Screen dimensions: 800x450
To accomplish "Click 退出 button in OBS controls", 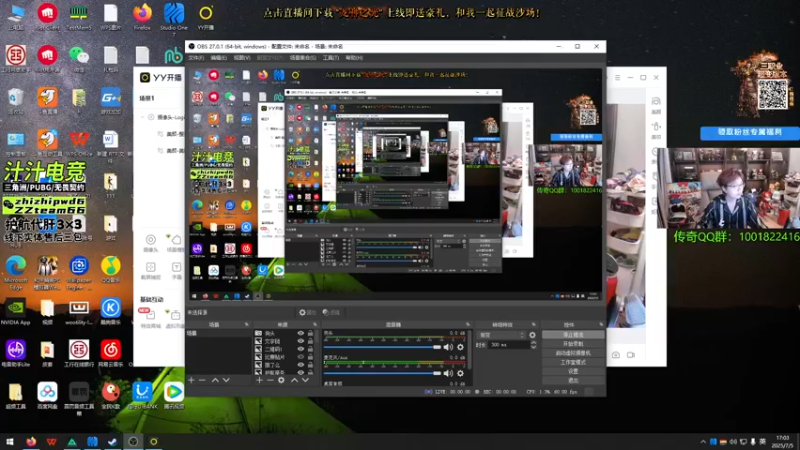I will [573, 381].
